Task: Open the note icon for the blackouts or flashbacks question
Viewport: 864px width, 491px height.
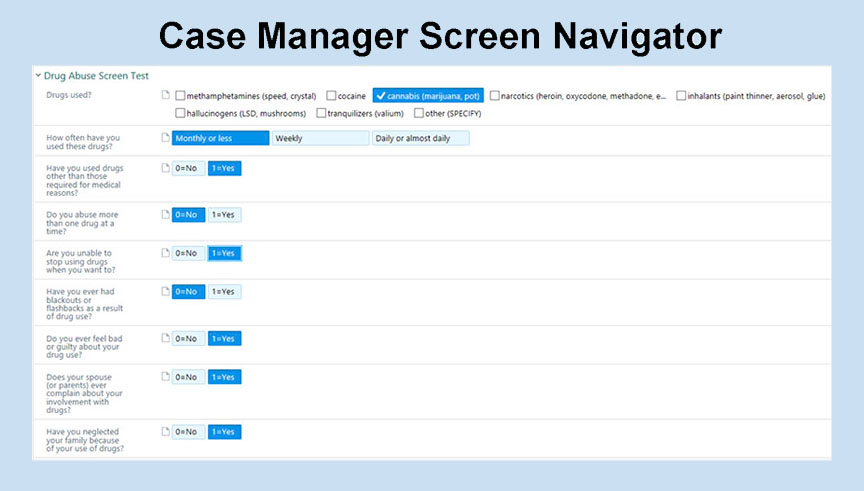Action: point(166,291)
